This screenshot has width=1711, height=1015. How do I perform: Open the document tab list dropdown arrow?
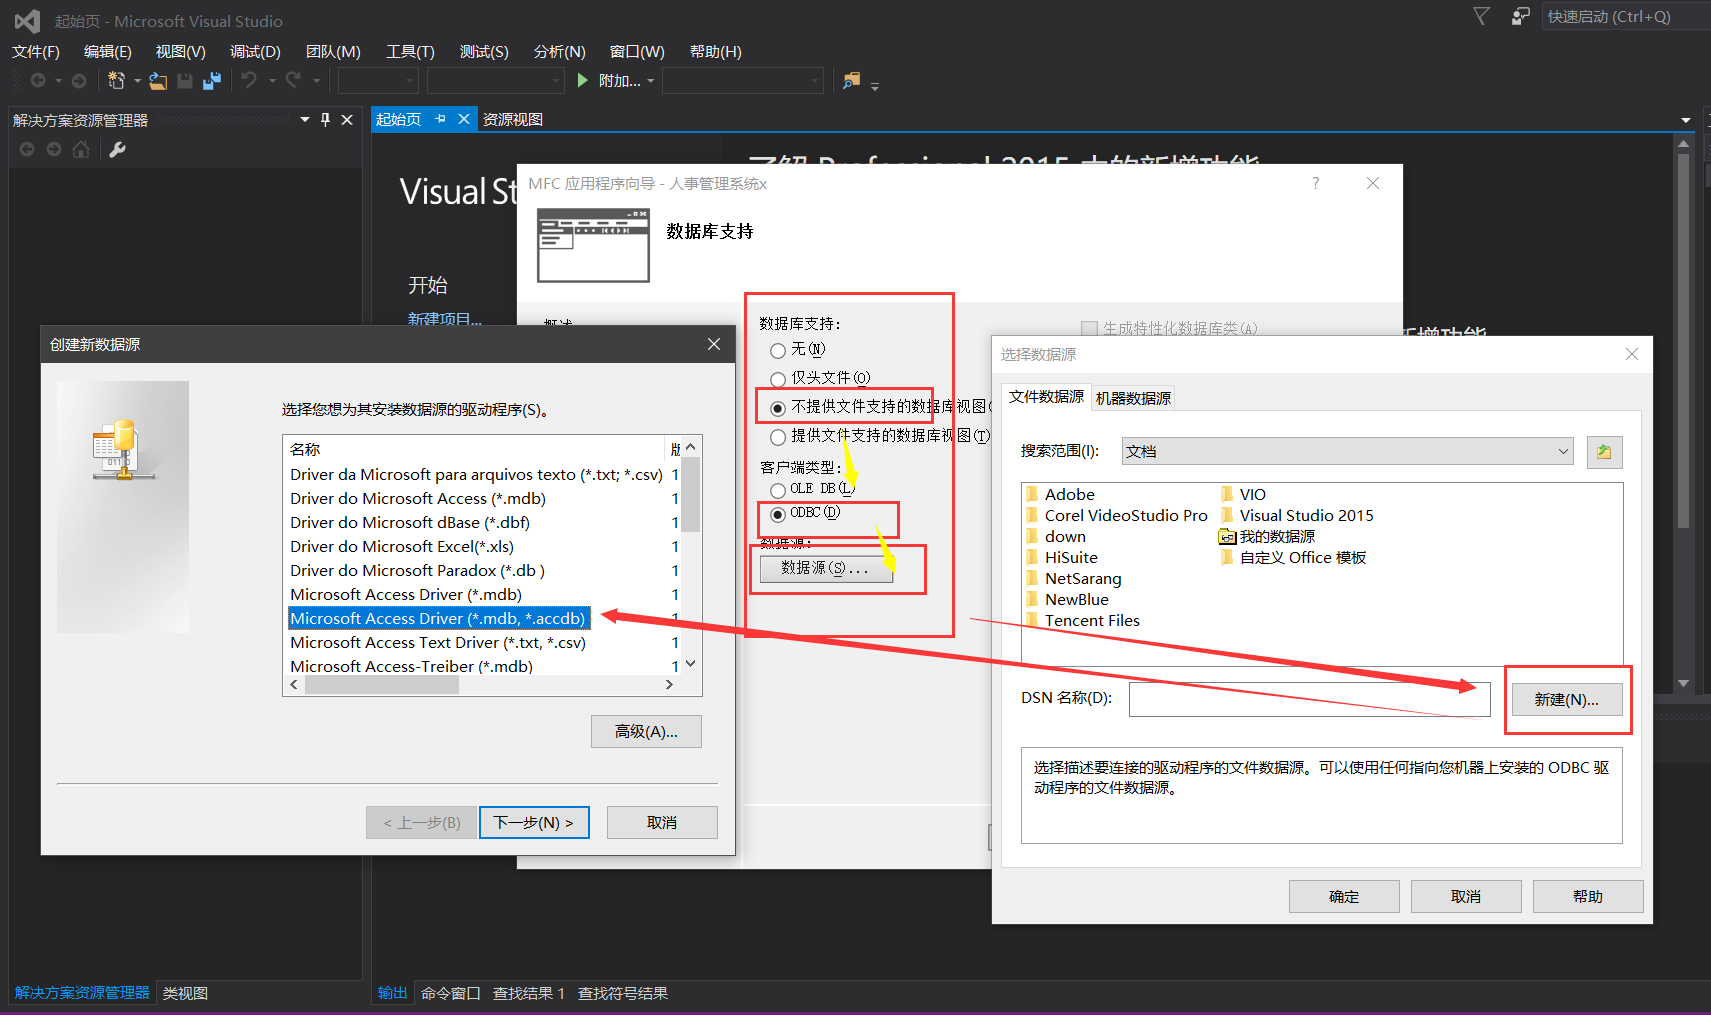pyautogui.click(x=1686, y=120)
